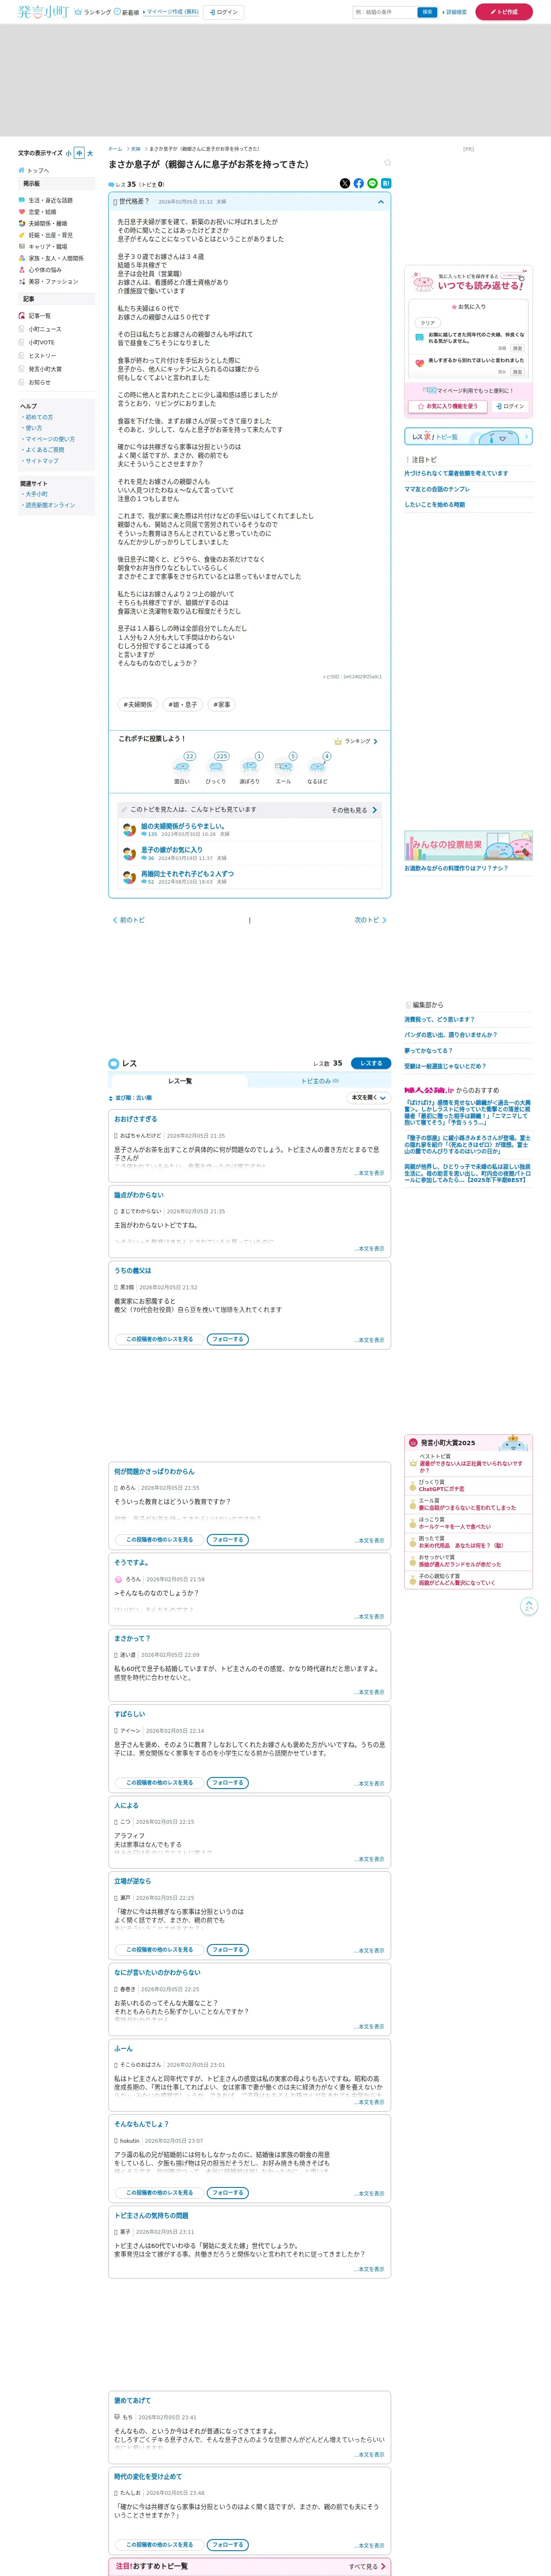Image resolution: width=551 pixels, height=2576 pixels.
Task: Follow the poster of うちの義父は
Action: tap(228, 1339)
